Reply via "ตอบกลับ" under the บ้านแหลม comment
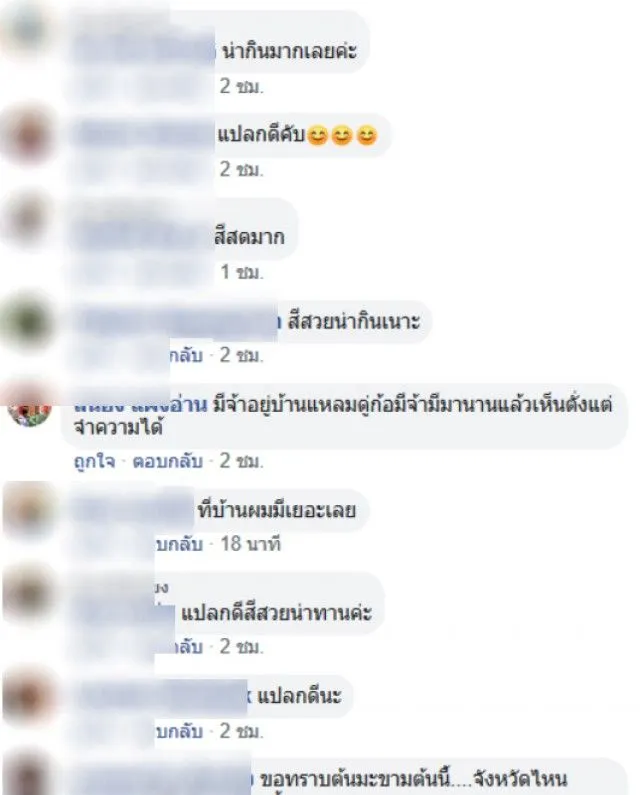Image resolution: width=640 pixels, height=795 pixels. [x=167, y=461]
